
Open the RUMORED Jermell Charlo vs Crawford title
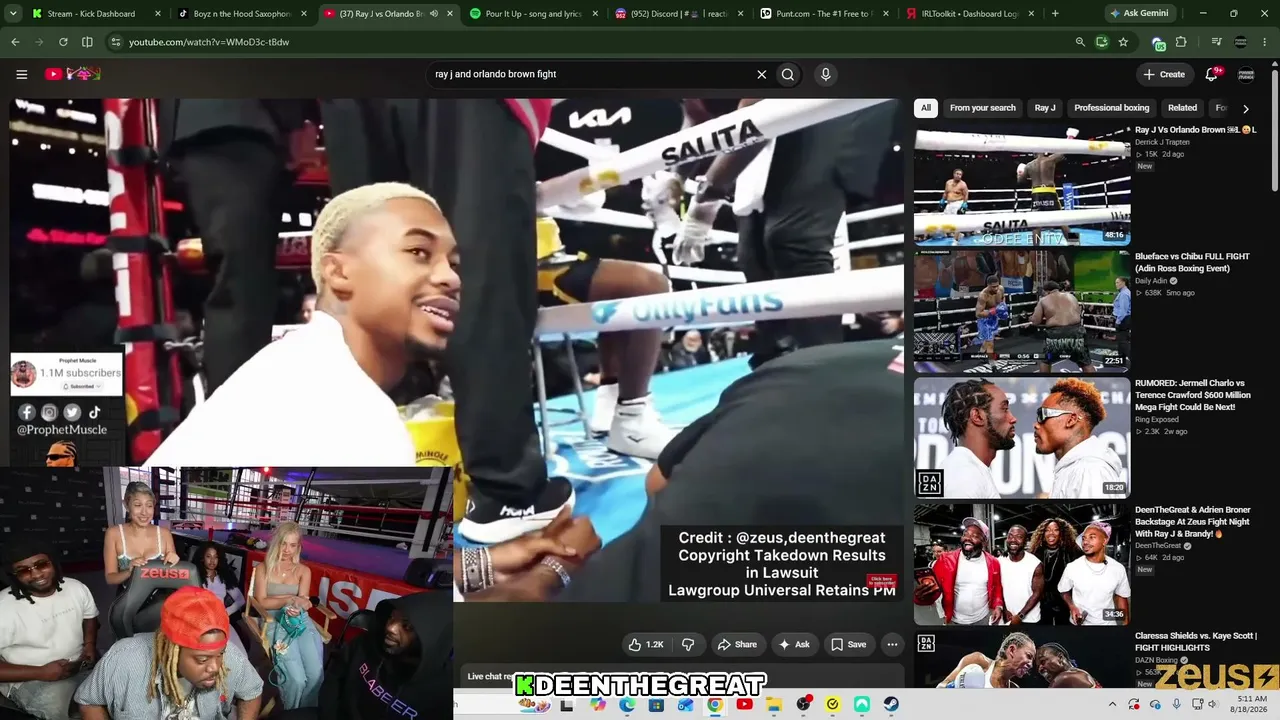1192,395
